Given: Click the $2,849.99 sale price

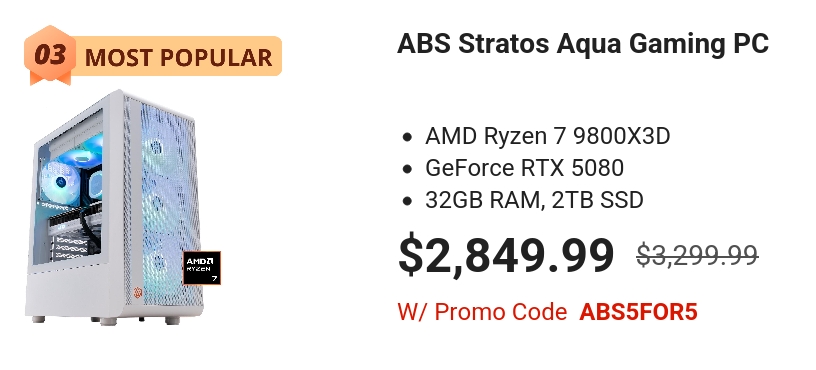Looking at the screenshot, I should click(506, 255).
